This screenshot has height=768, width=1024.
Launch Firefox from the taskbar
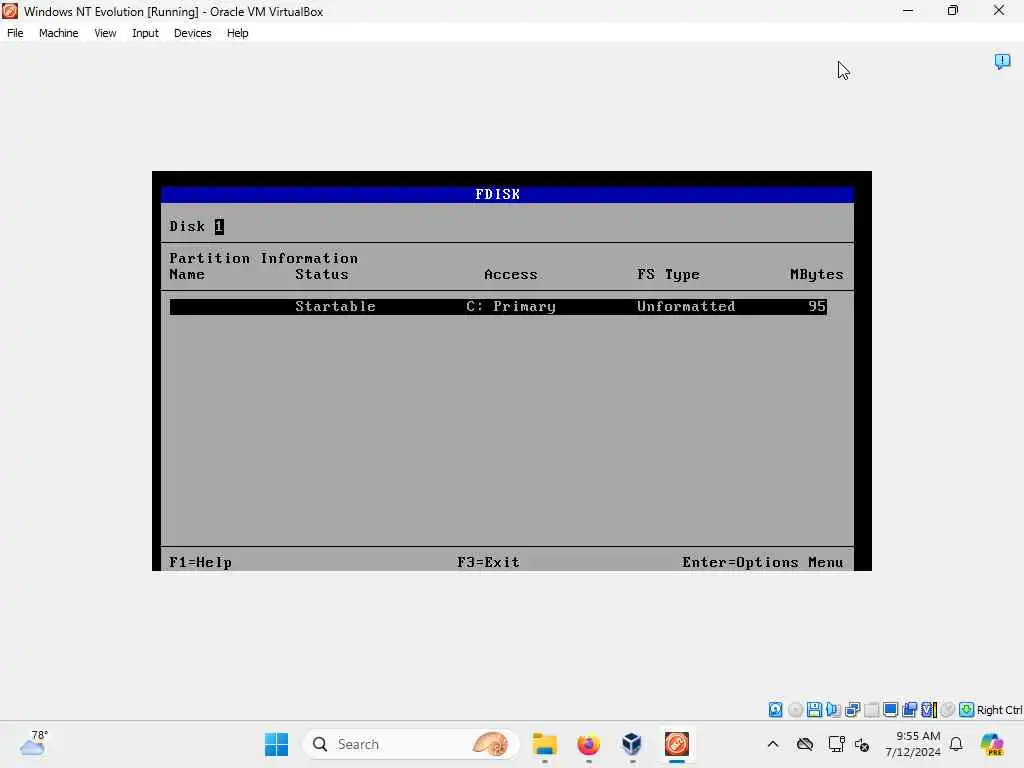tap(588, 744)
